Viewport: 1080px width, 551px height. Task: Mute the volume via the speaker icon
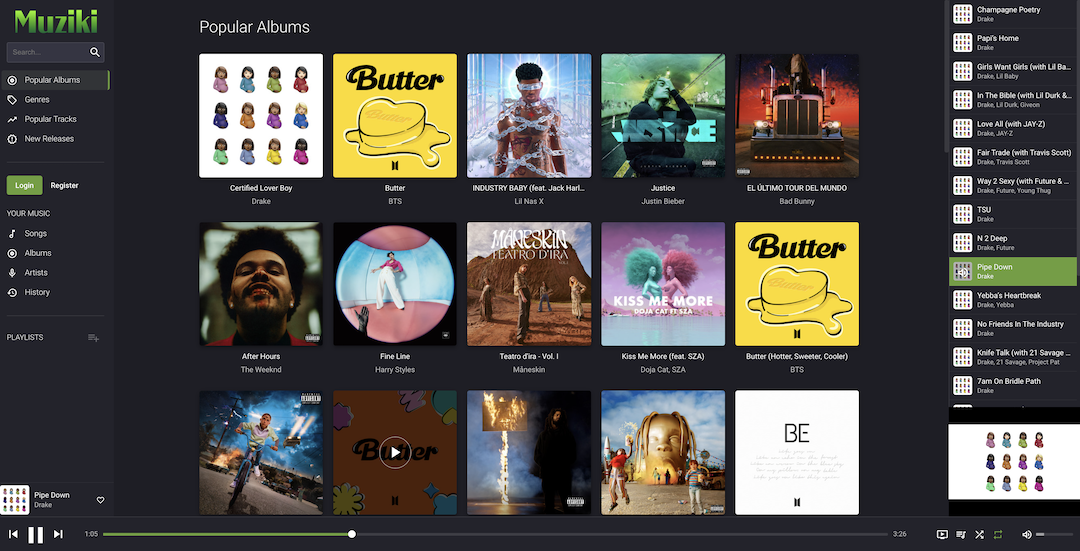pos(1026,534)
